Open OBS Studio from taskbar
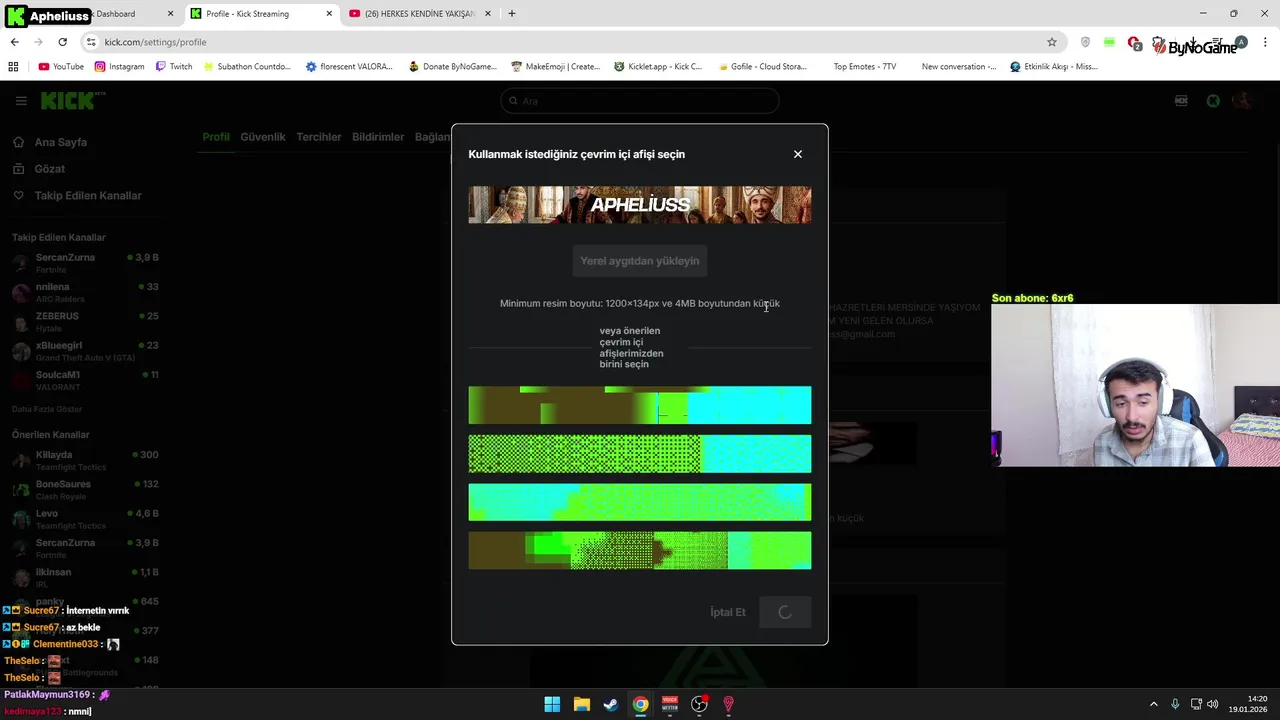The height and width of the screenshot is (720, 1280). point(699,704)
